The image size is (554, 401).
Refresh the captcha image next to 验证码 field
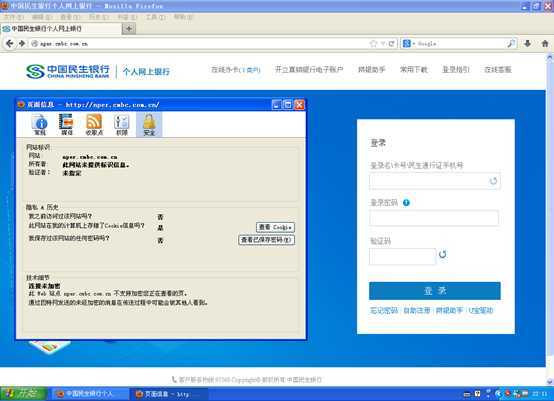pyautogui.click(x=442, y=254)
